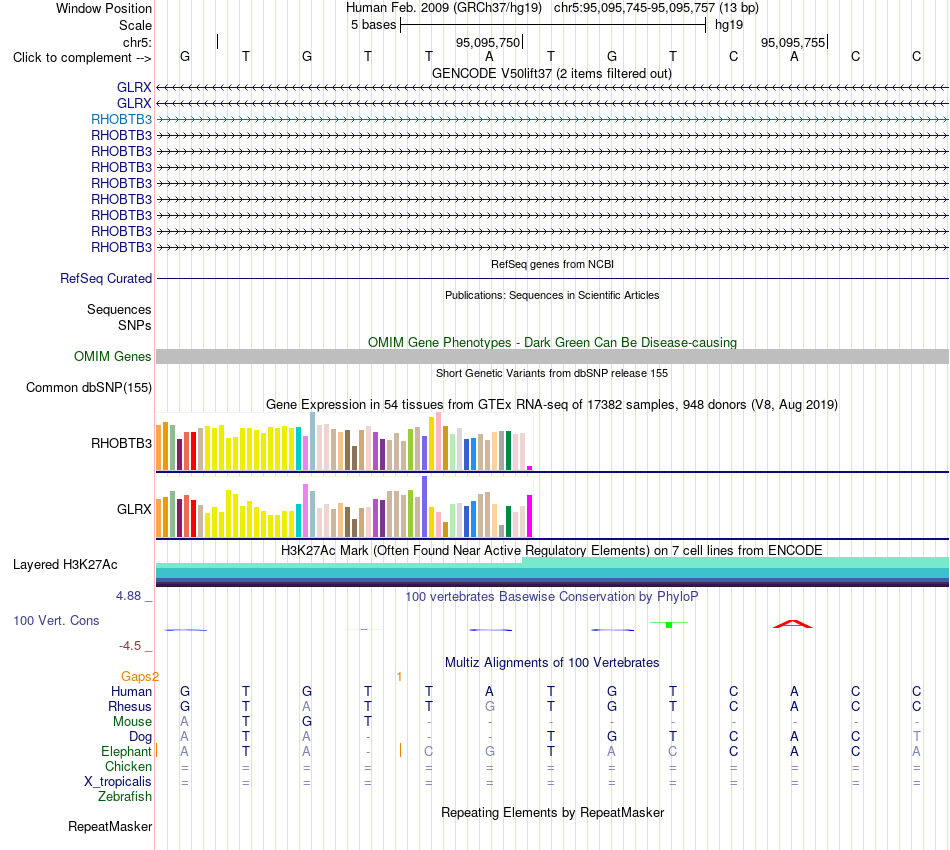Click the GLRX GTEx expression bar chart
This screenshot has height=850, width=950.
coord(344,508)
